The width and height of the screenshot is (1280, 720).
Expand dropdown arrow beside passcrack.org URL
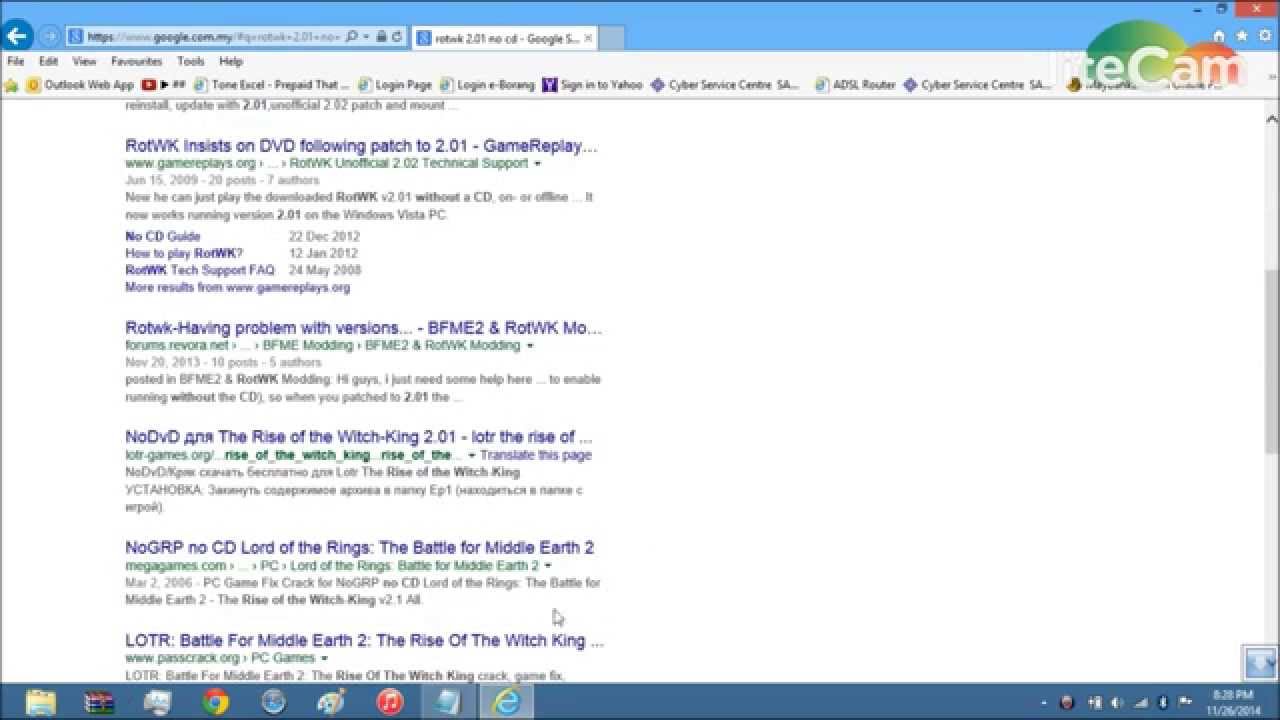323,658
